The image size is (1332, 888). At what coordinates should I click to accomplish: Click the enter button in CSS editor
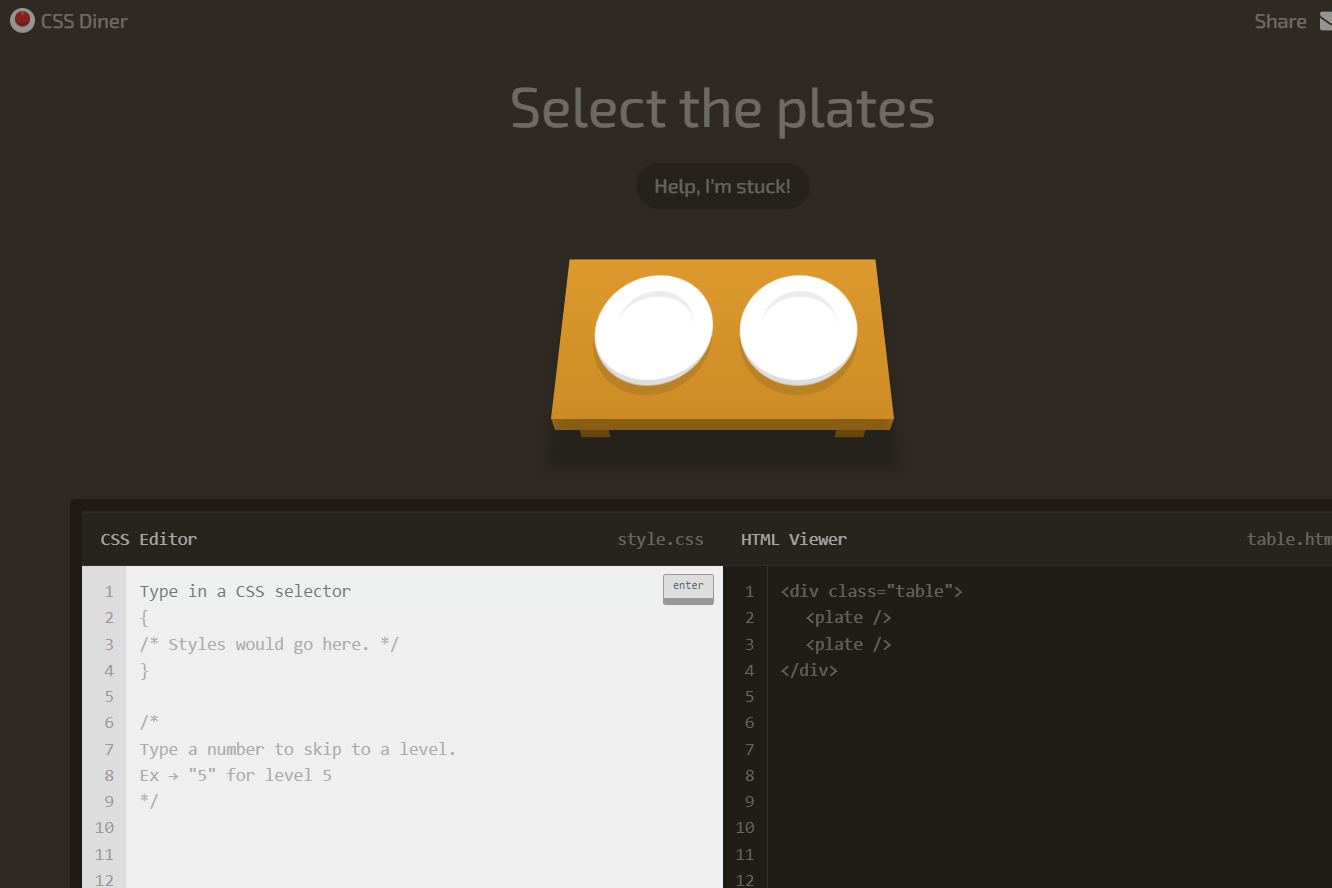[x=688, y=588]
